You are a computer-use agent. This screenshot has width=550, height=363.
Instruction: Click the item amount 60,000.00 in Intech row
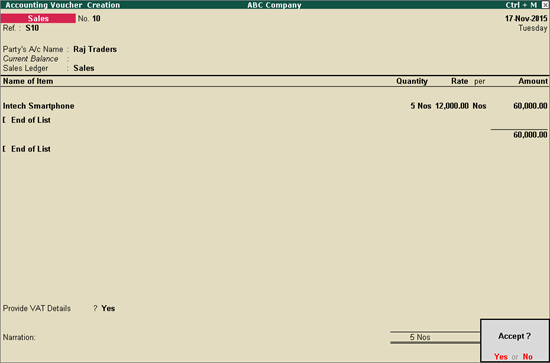tap(530, 106)
